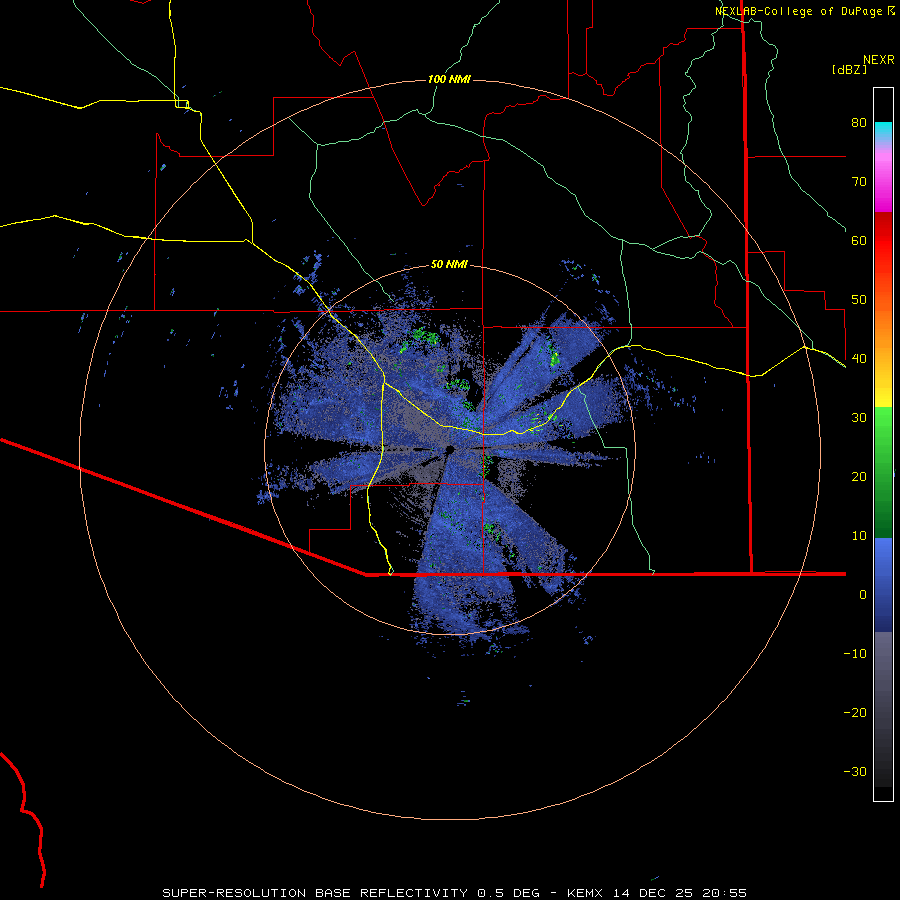Click the 10 dBZ scale label
Viewport: 900px width, 900px height.
tap(859, 536)
